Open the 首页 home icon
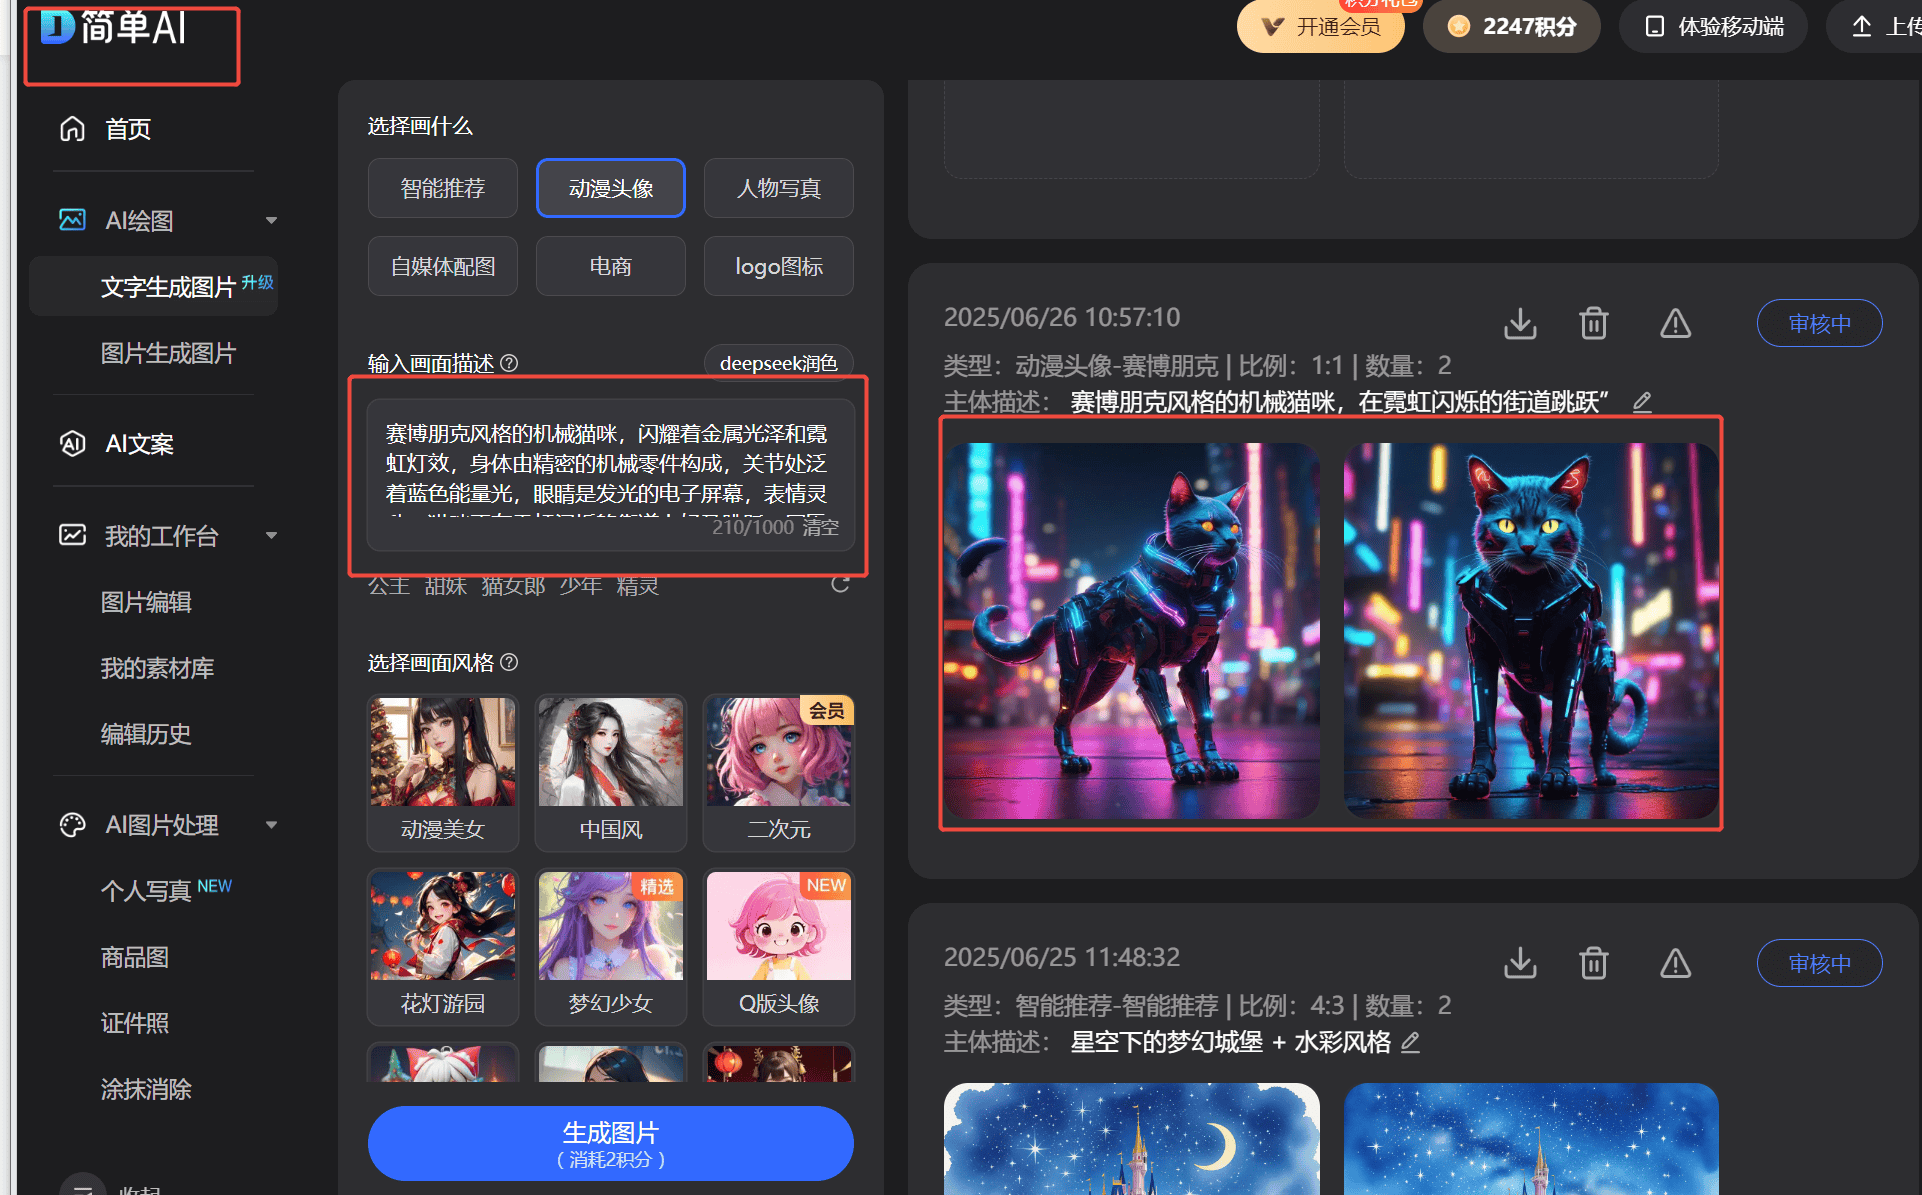 [x=72, y=129]
